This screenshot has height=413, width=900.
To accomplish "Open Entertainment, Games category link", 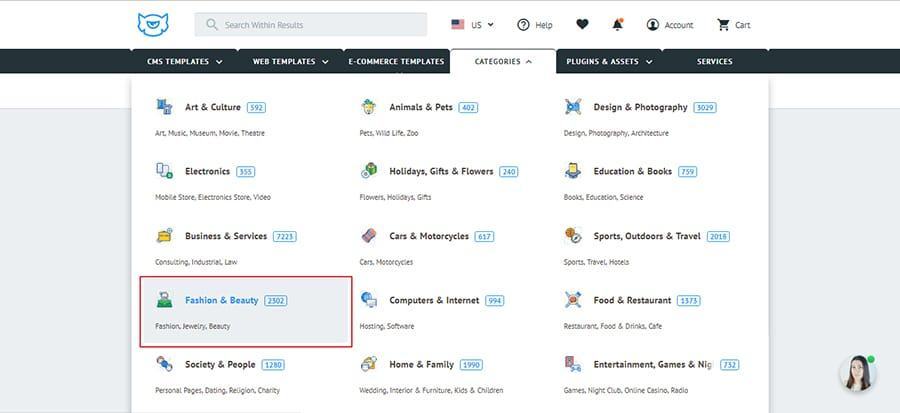I will 653,365.
